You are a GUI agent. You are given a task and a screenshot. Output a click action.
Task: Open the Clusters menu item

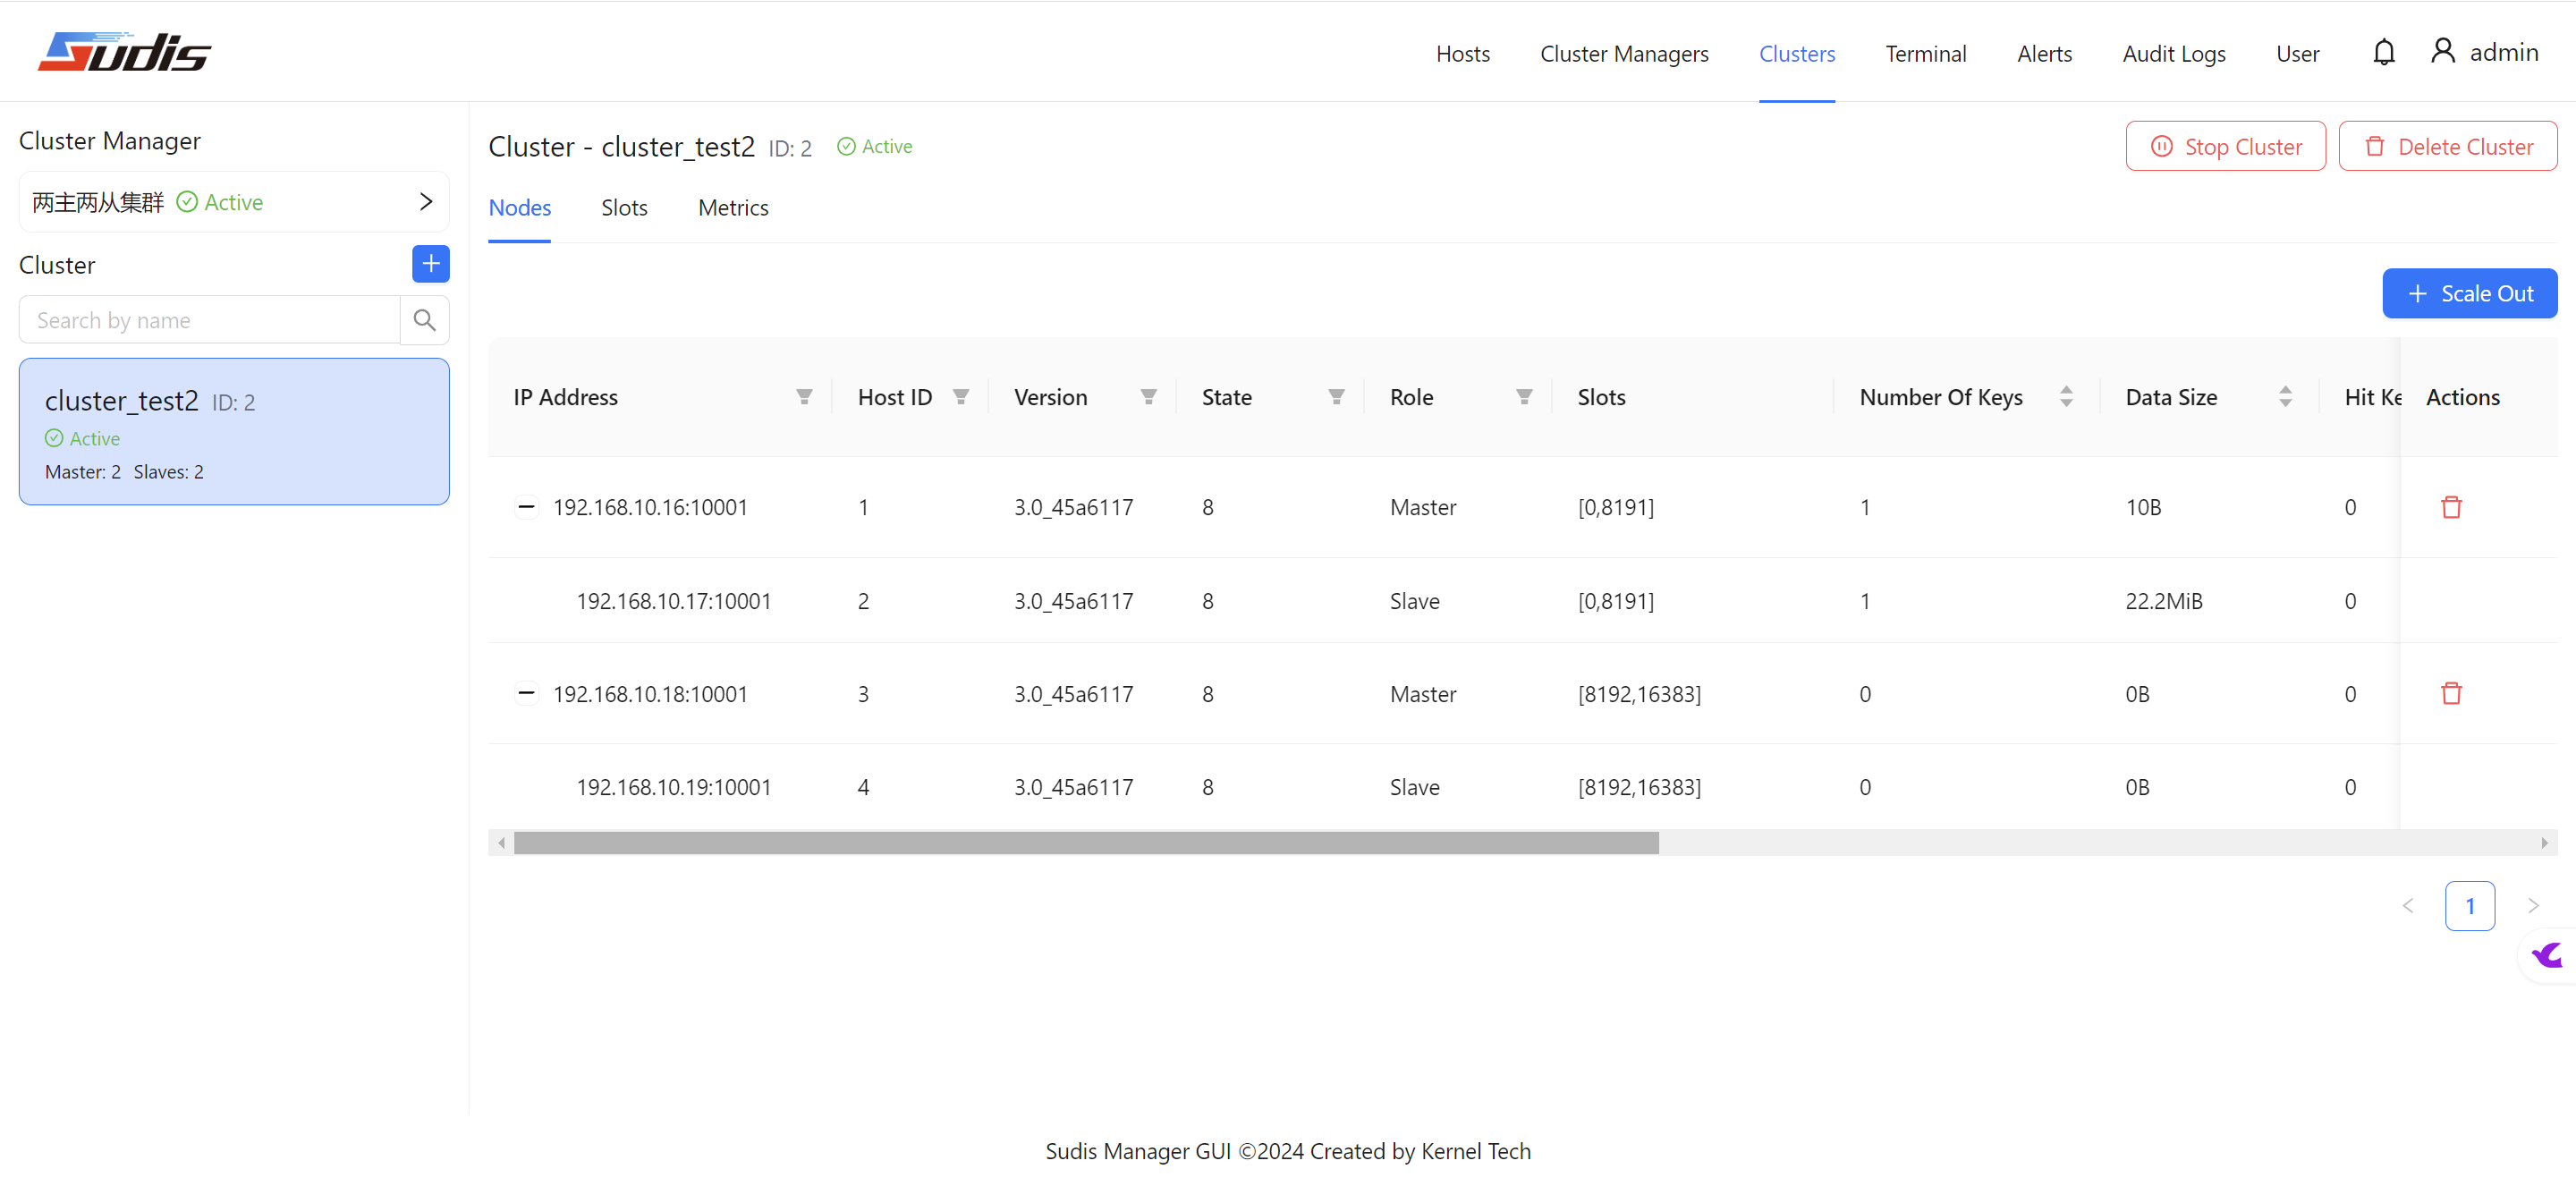click(x=1797, y=54)
